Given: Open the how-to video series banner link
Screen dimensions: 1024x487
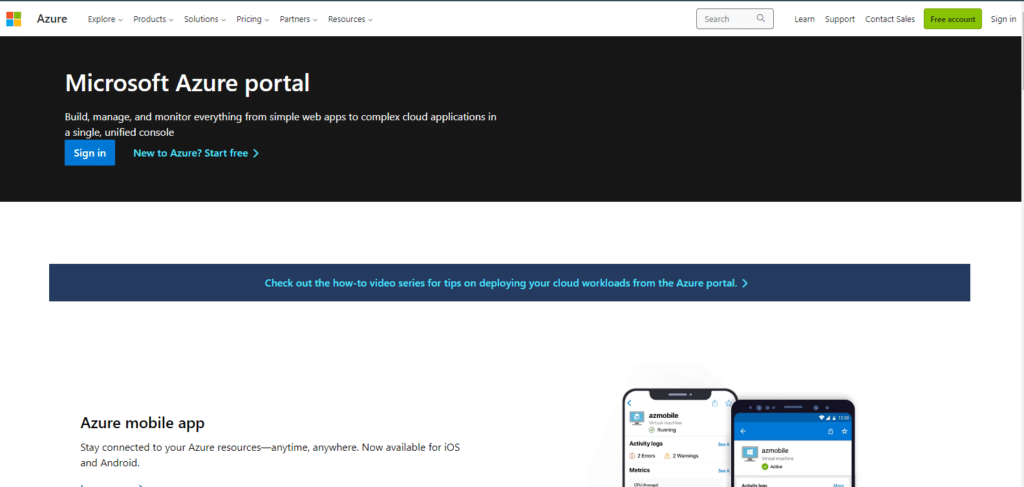Looking at the screenshot, I should click(x=506, y=283).
